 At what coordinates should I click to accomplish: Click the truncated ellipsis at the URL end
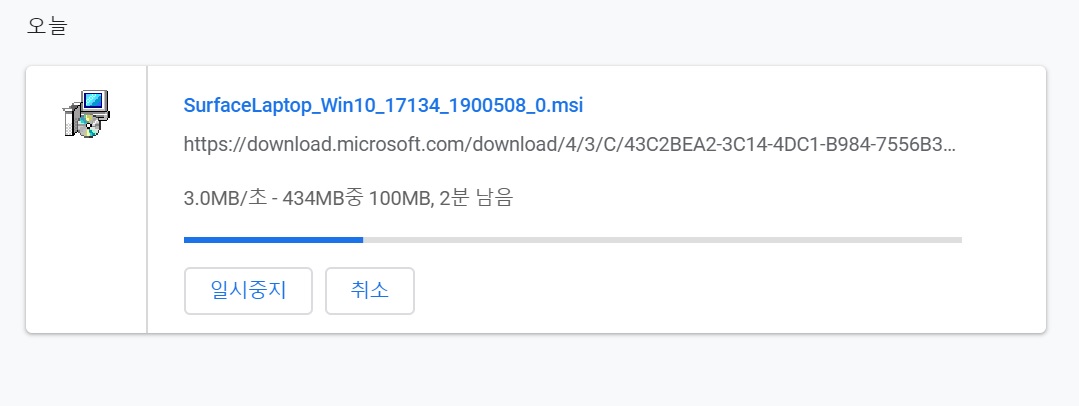(x=948, y=147)
